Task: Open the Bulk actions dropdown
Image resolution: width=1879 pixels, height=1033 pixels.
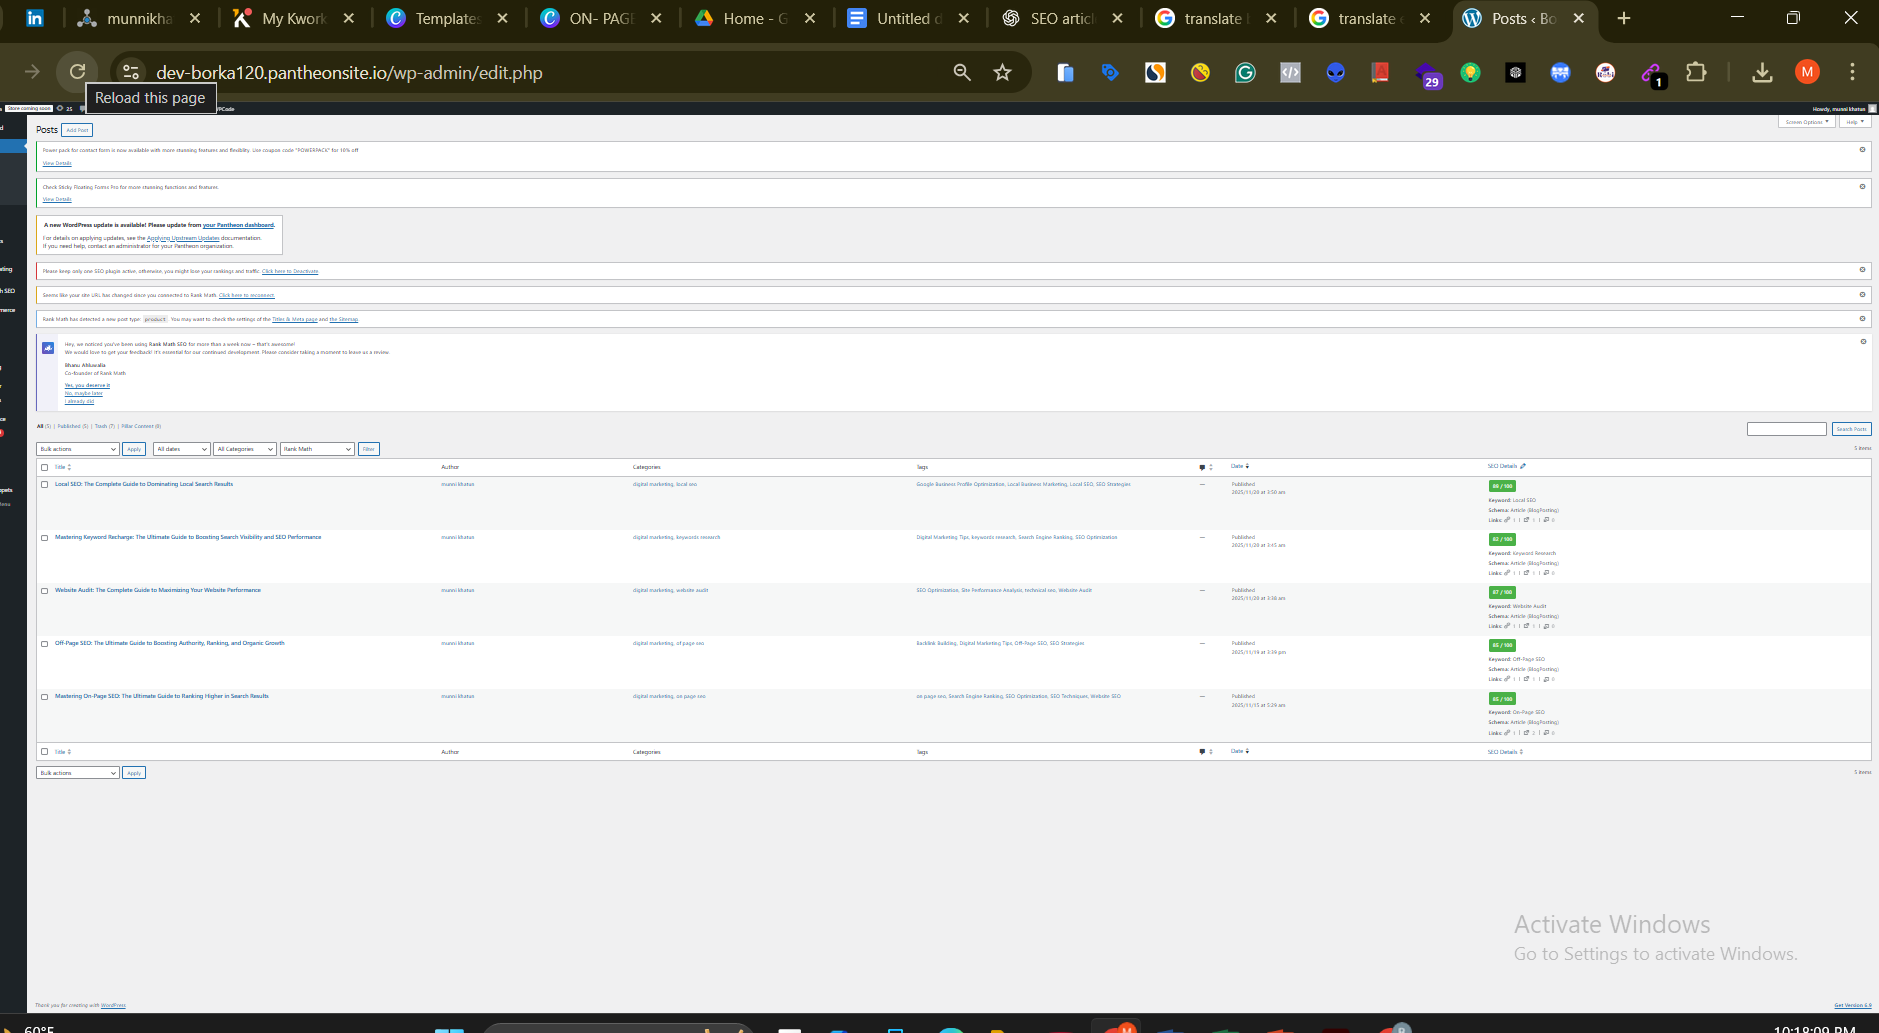Action: (x=77, y=448)
